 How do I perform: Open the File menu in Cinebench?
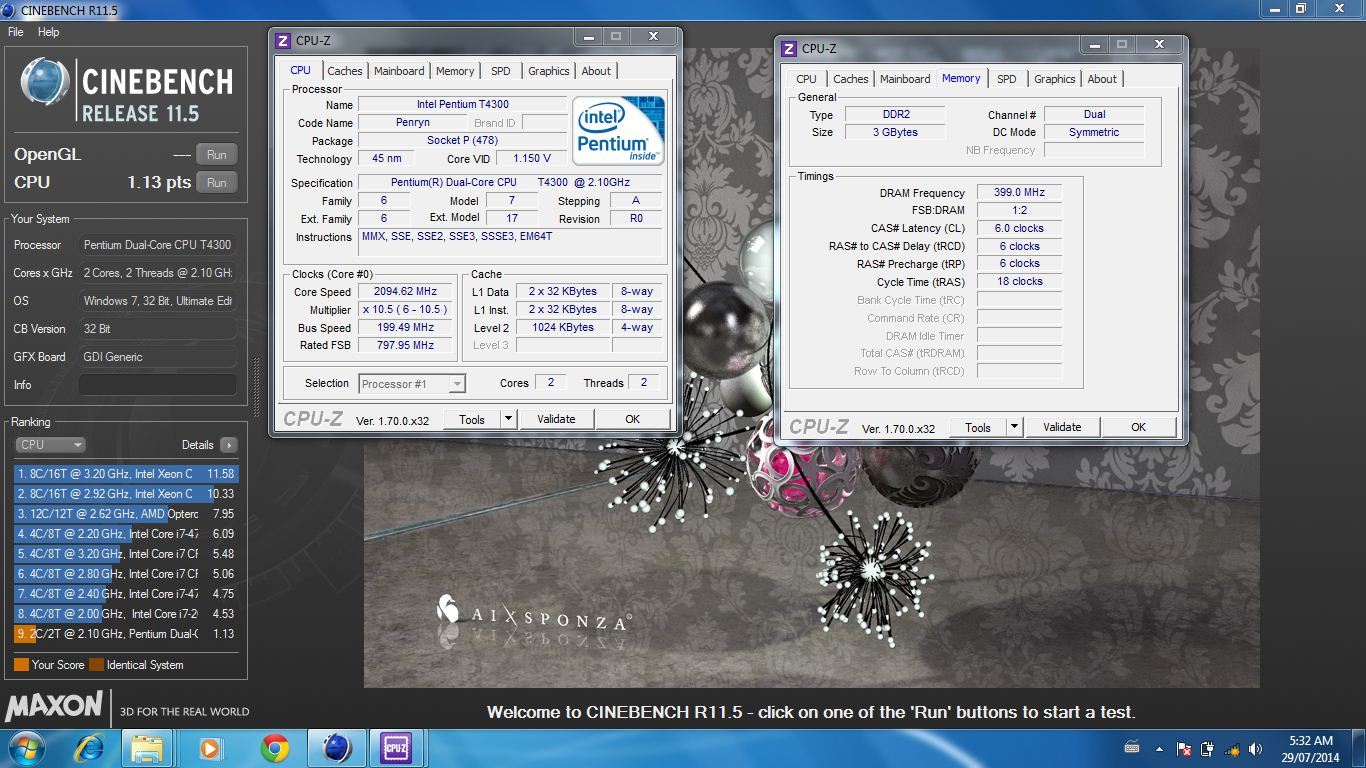[16, 32]
